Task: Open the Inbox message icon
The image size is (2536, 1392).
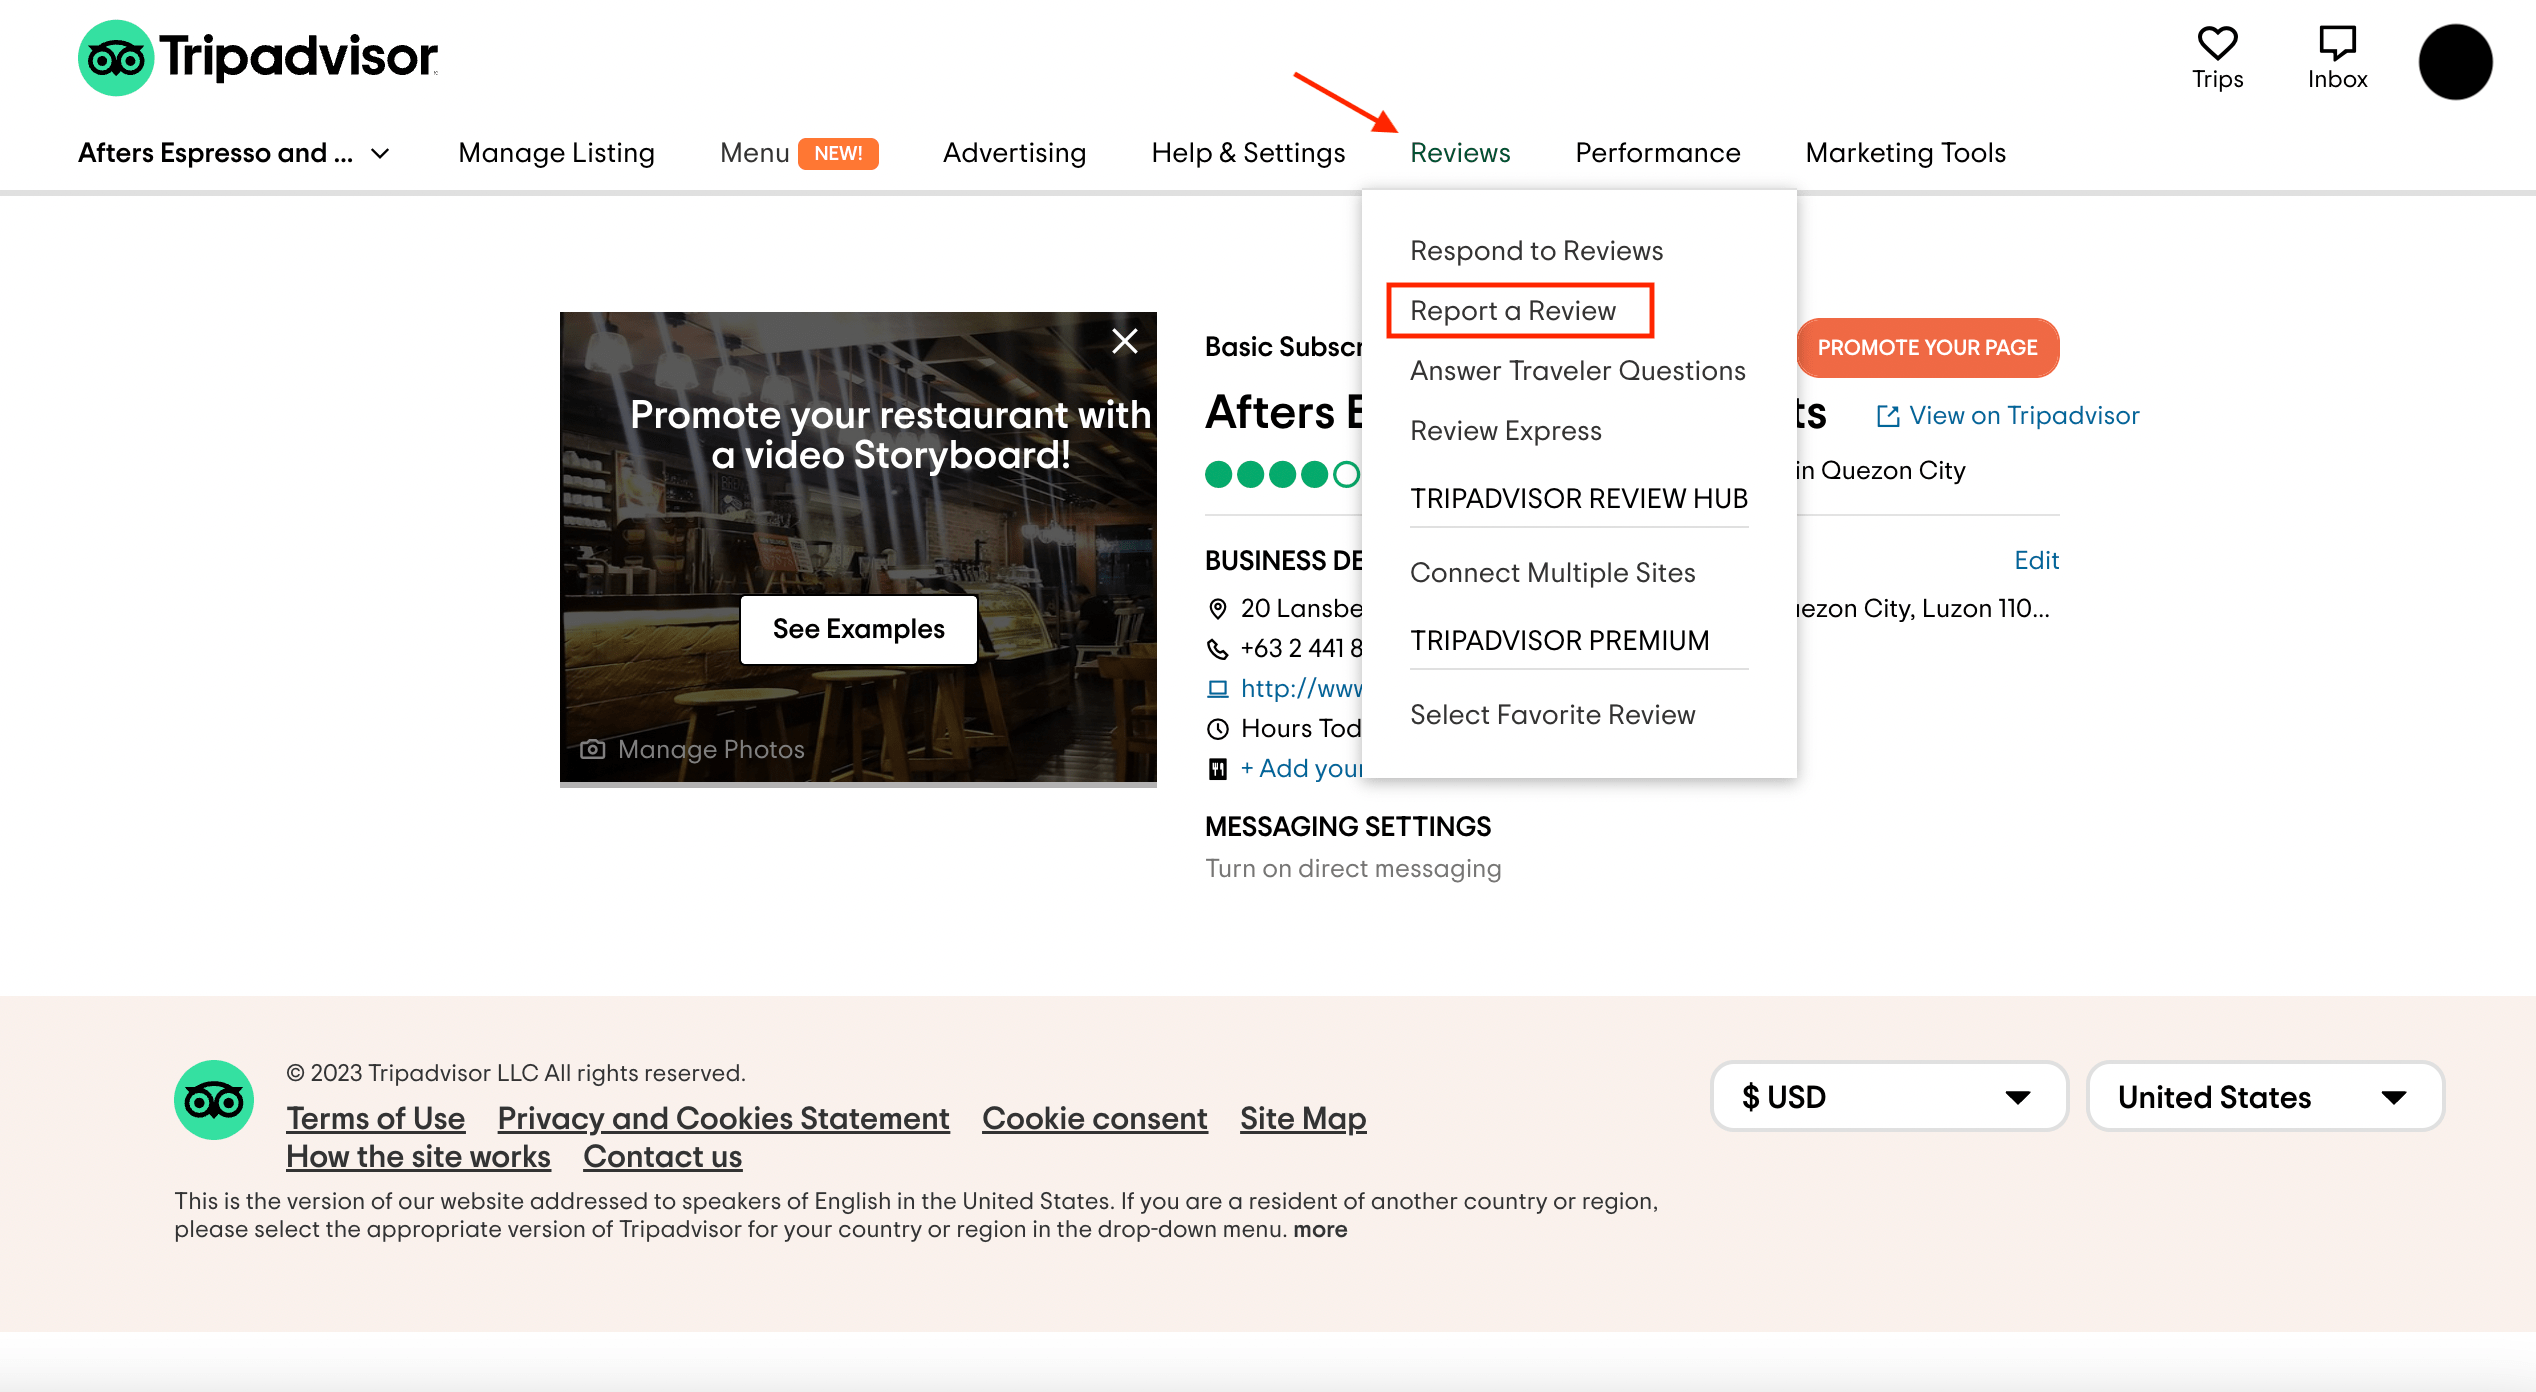Action: pos(2337,43)
